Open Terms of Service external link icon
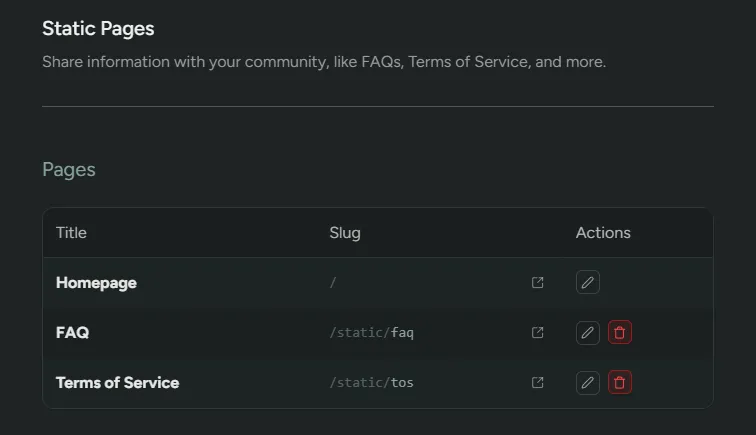 [x=538, y=382]
